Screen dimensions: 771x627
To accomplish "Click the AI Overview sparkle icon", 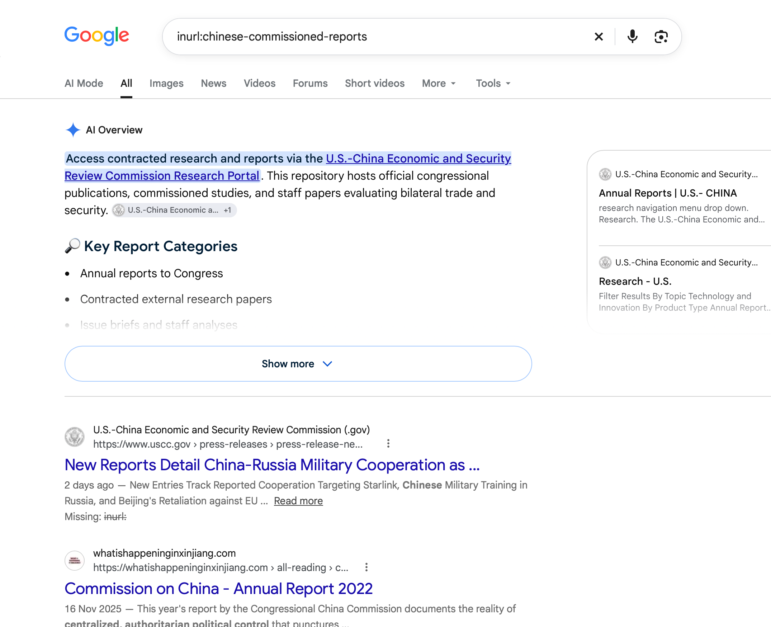I will (x=73, y=130).
